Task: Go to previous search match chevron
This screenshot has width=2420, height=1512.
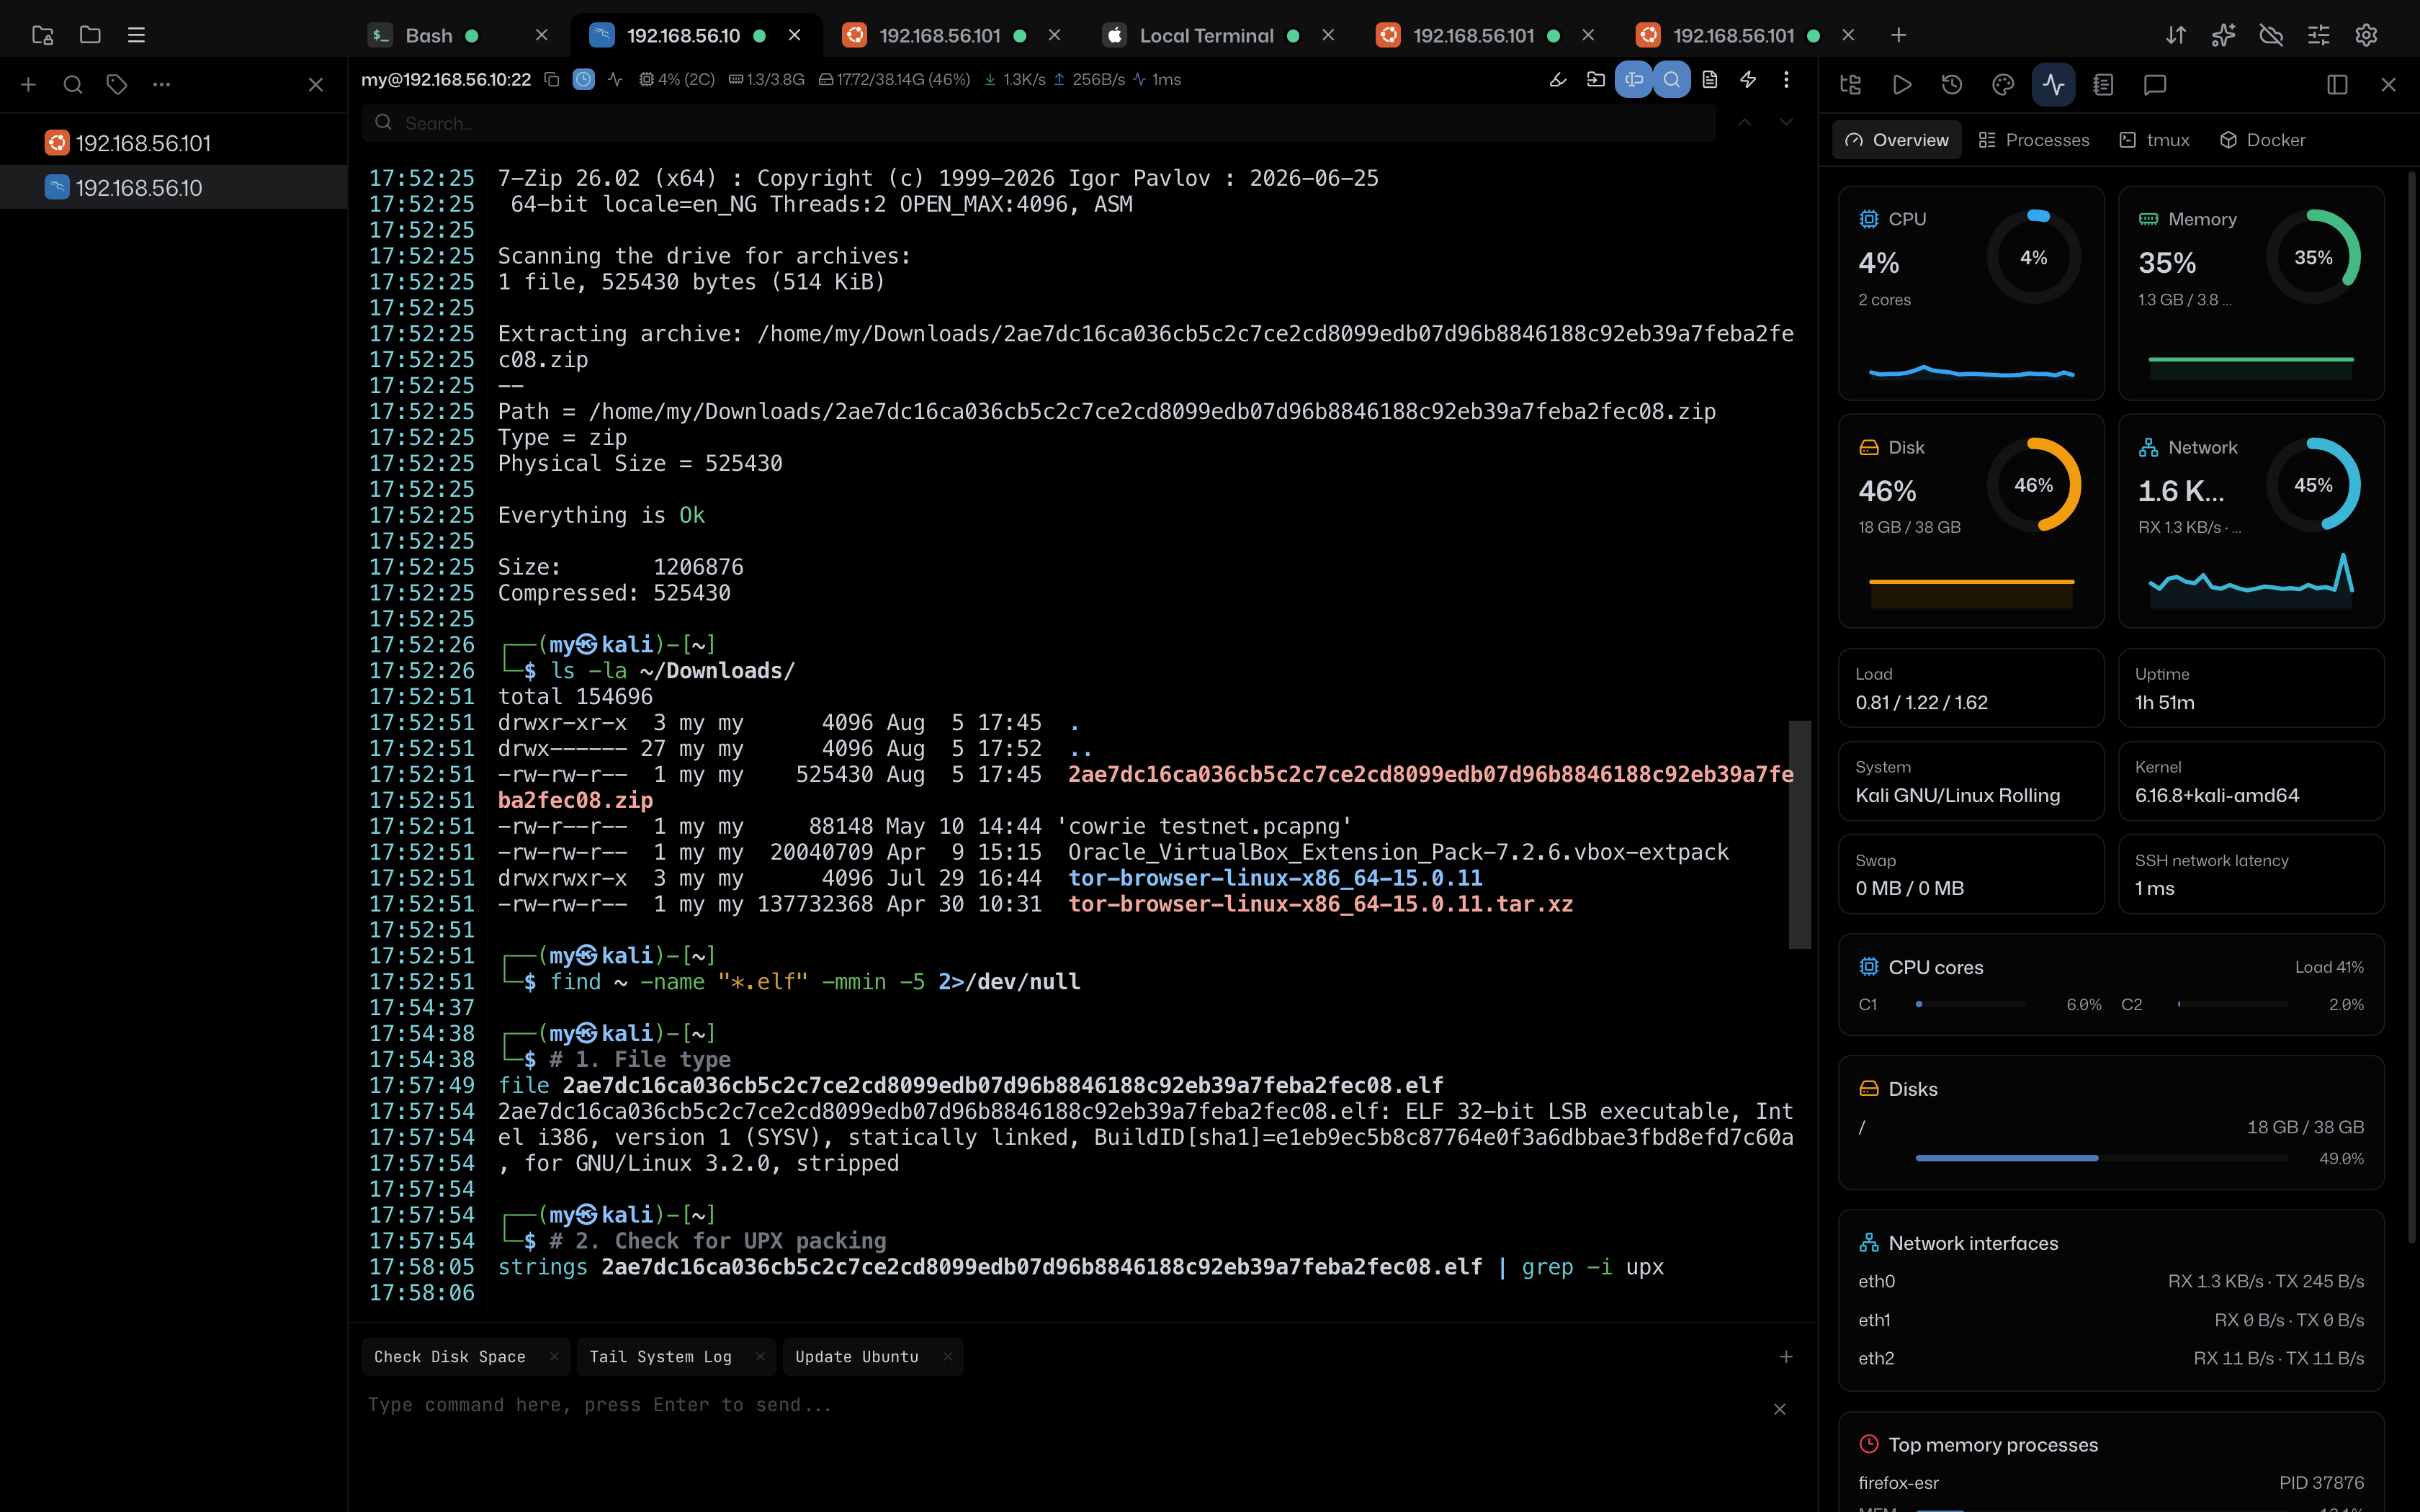Action: point(1744,122)
